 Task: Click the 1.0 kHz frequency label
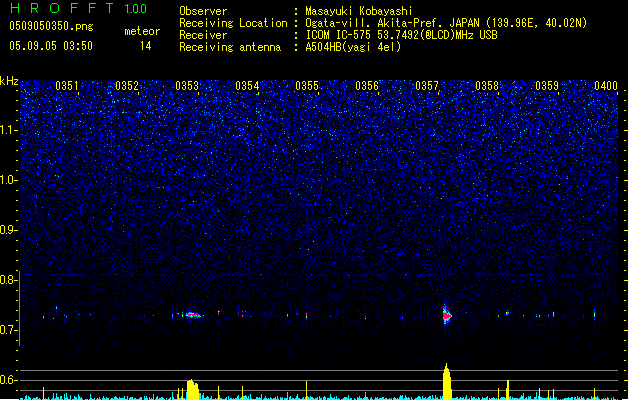(x=9, y=180)
